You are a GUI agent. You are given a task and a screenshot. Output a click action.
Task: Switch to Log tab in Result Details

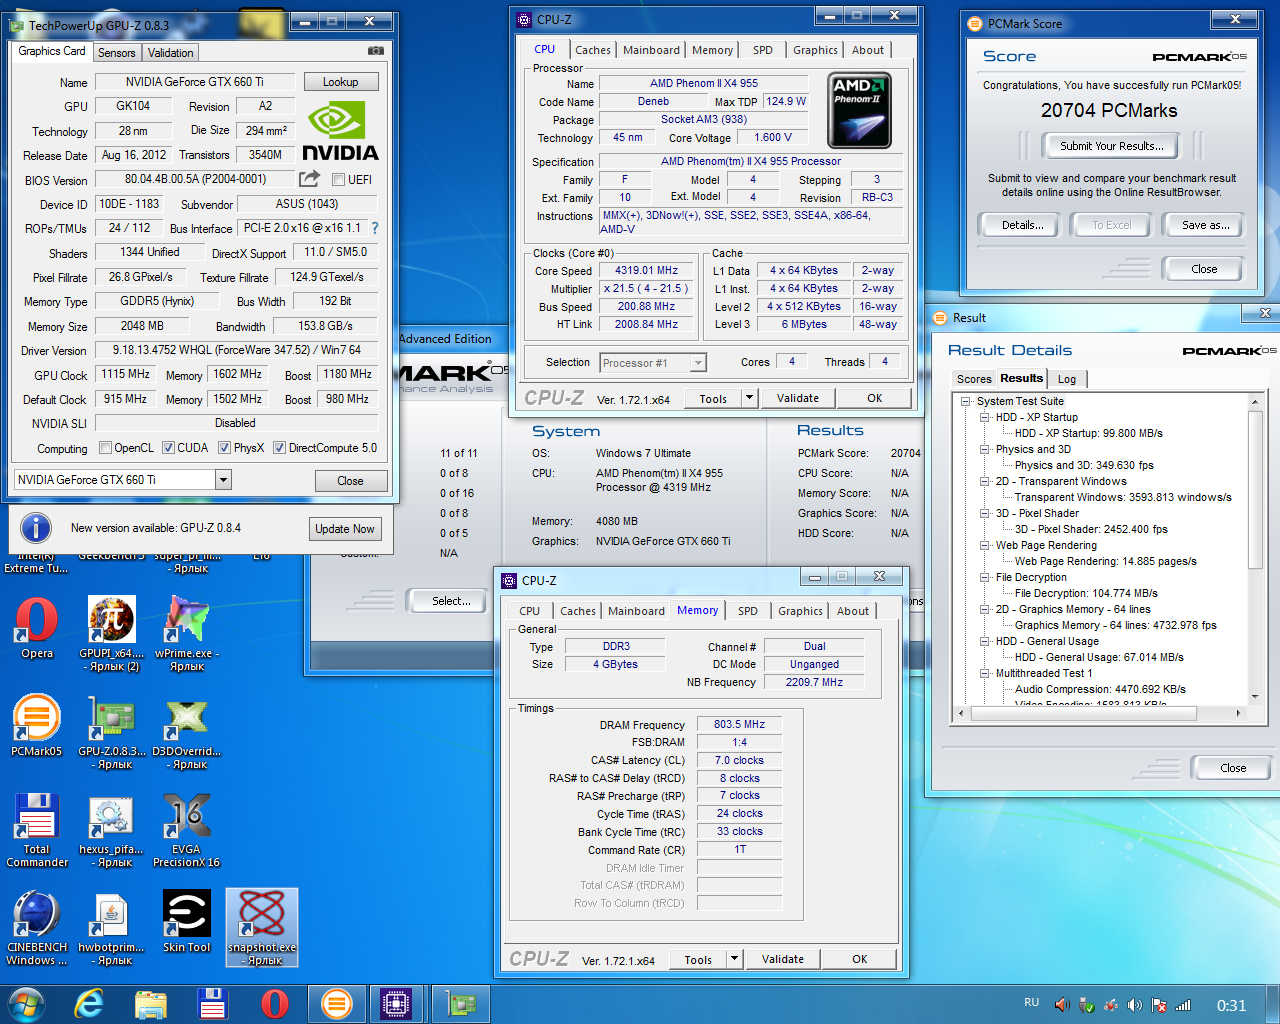click(1067, 379)
